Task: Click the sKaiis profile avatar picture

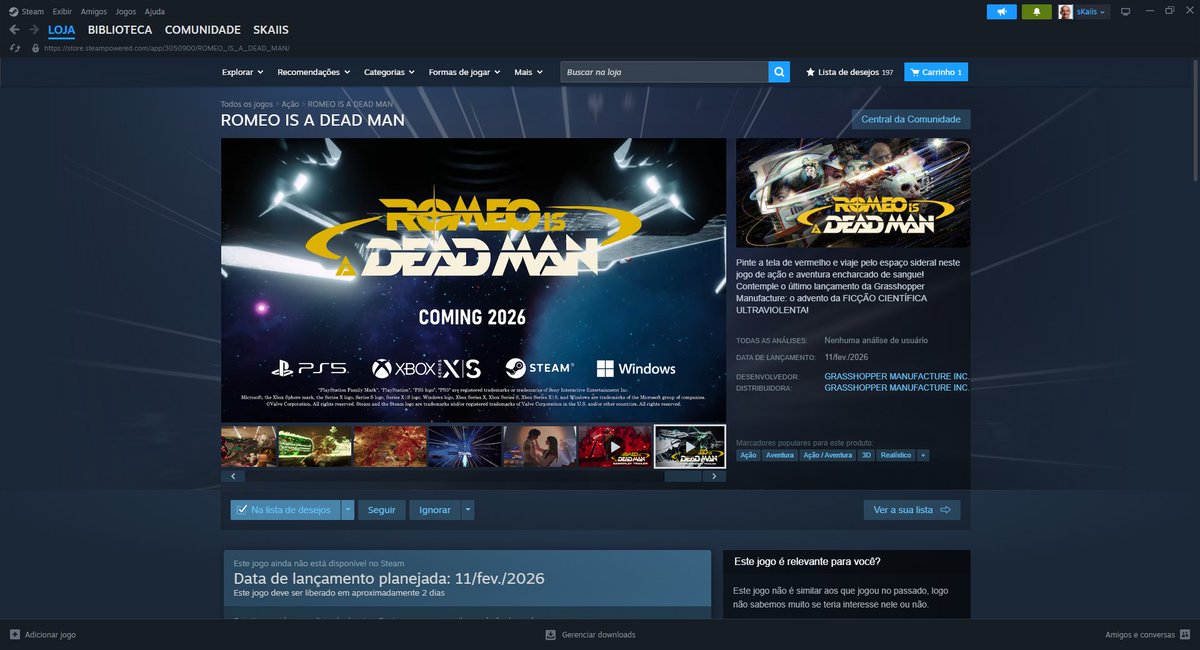Action: coord(1066,12)
